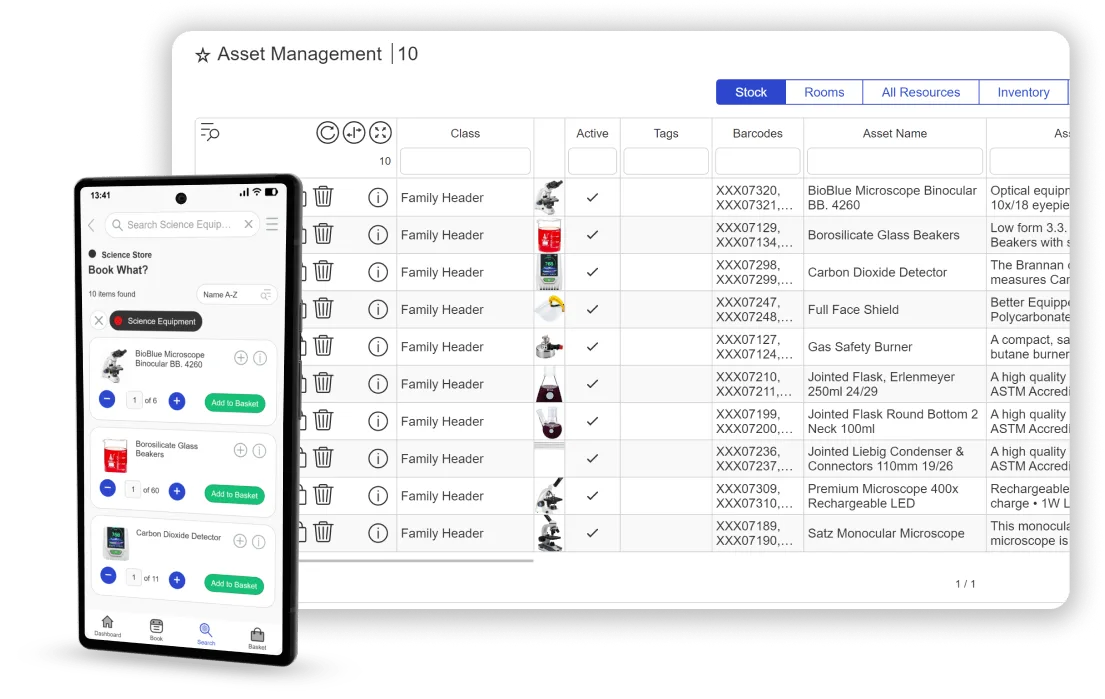Increase BioBlue Microscope quantity with plus button

[x=177, y=401]
